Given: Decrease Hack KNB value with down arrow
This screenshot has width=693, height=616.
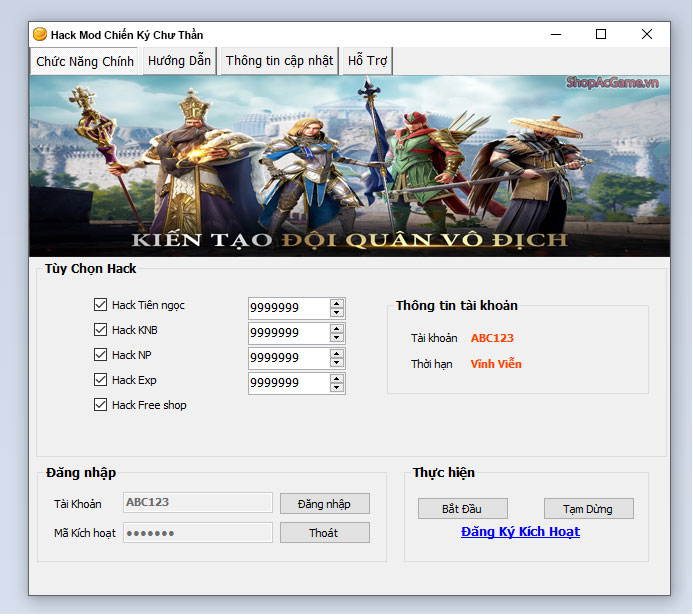Looking at the screenshot, I should click(337, 338).
